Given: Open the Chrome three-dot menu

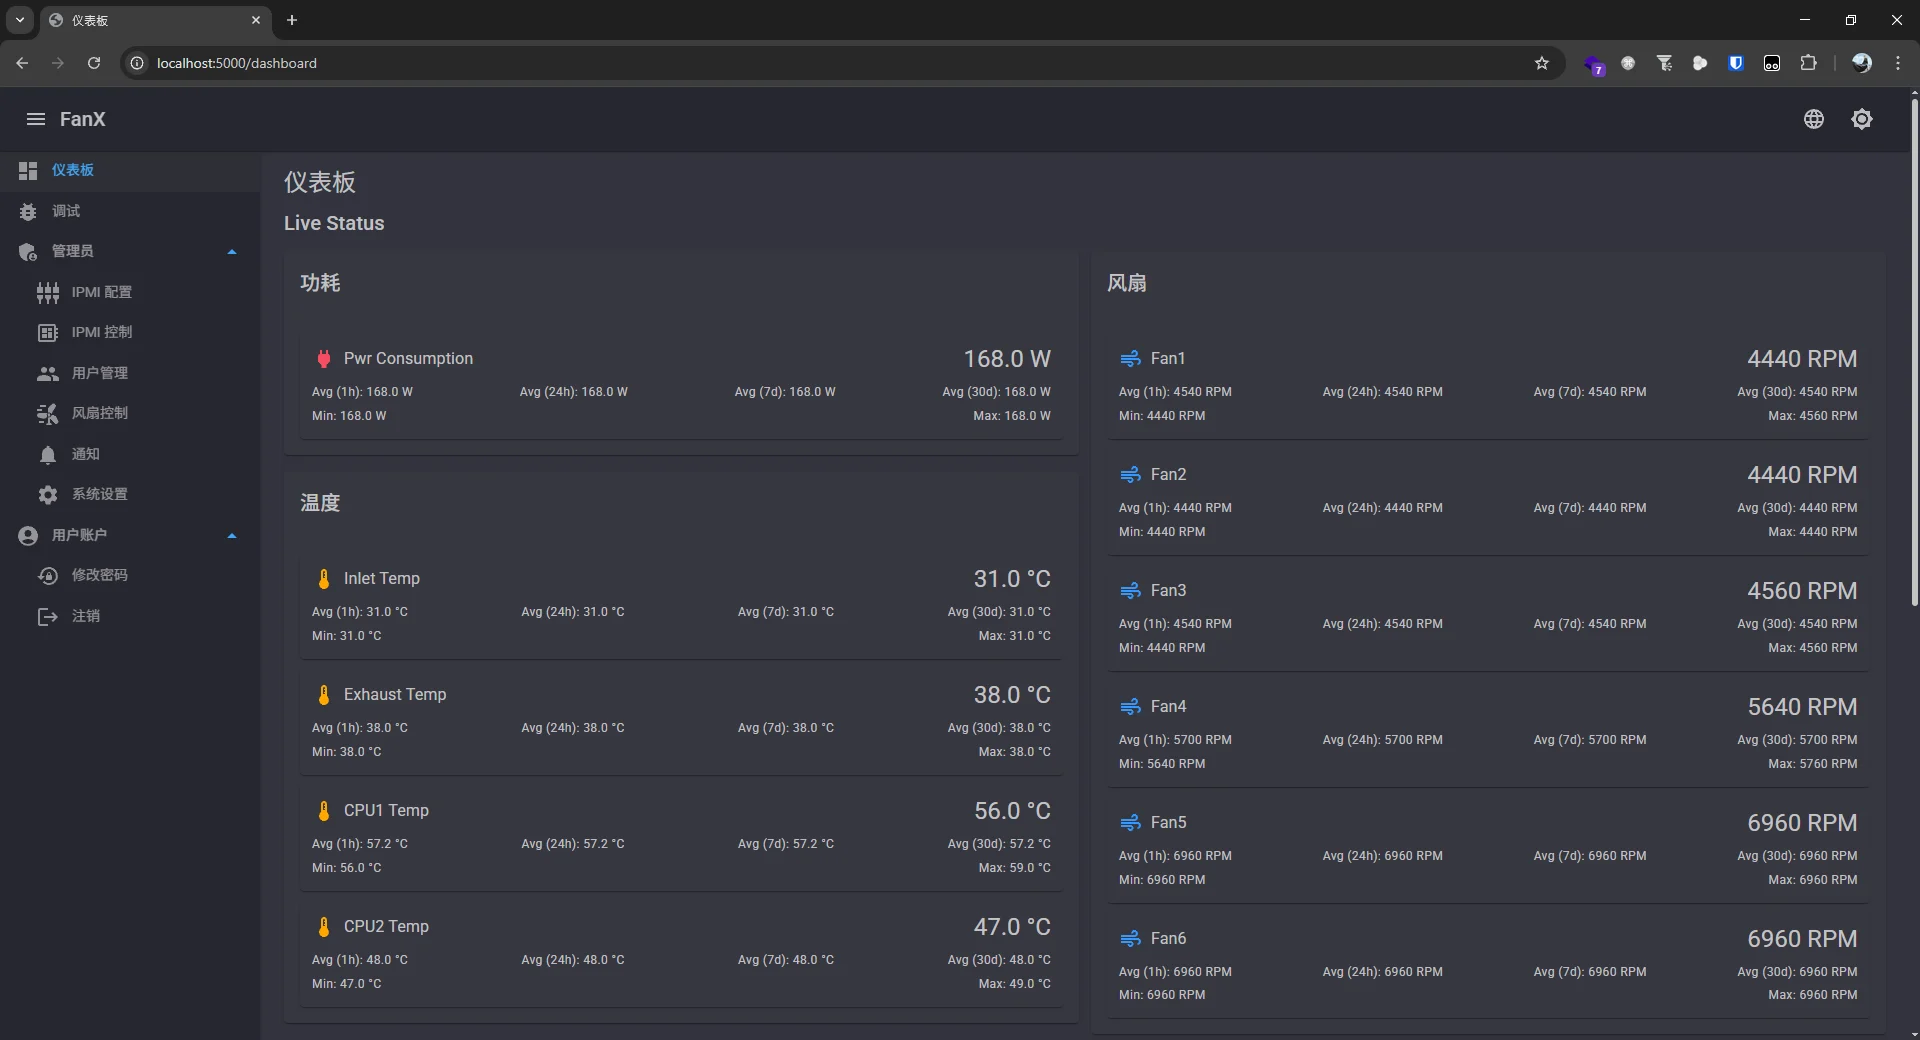Looking at the screenshot, I should 1898,63.
